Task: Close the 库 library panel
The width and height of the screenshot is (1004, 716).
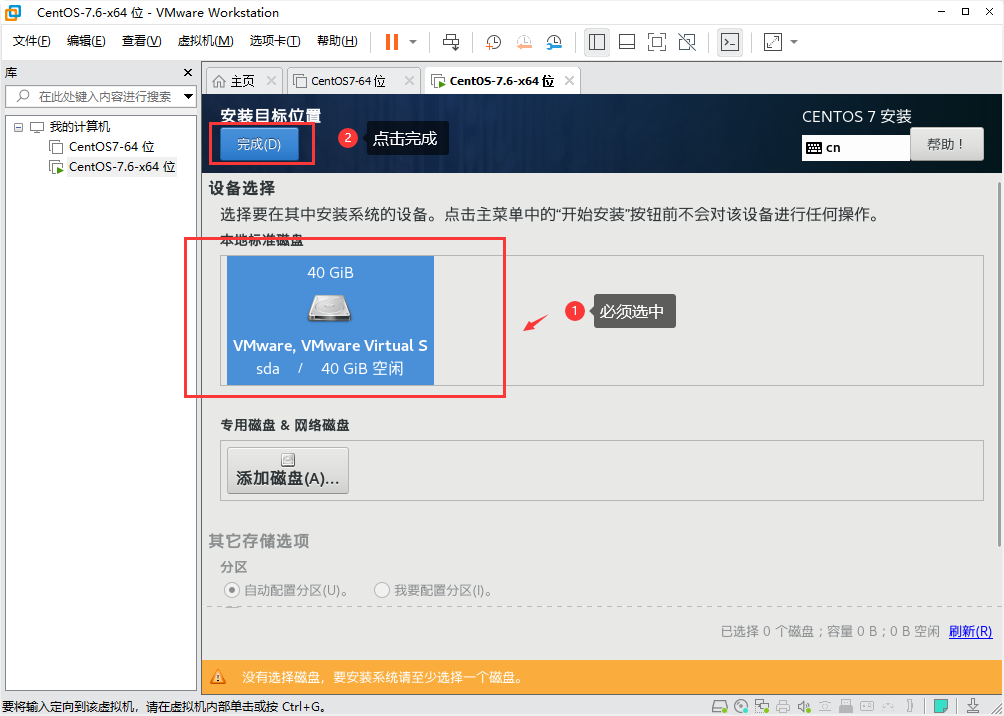Action: pyautogui.click(x=188, y=72)
